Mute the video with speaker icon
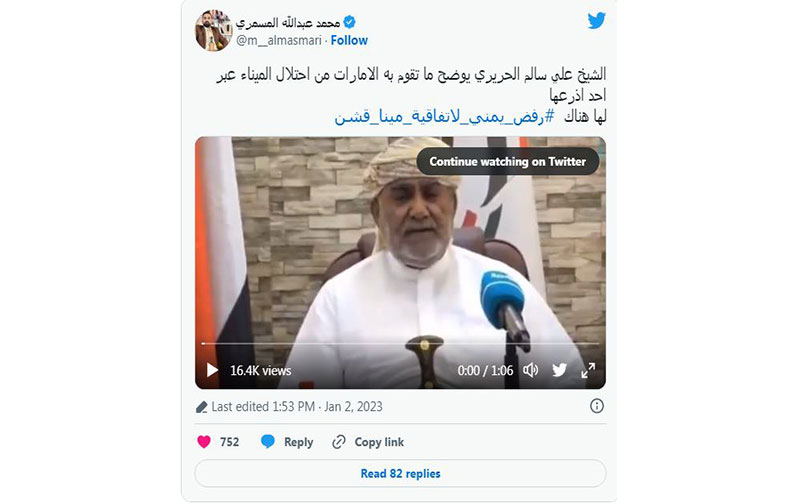This screenshot has height=504, width=811. pyautogui.click(x=531, y=370)
